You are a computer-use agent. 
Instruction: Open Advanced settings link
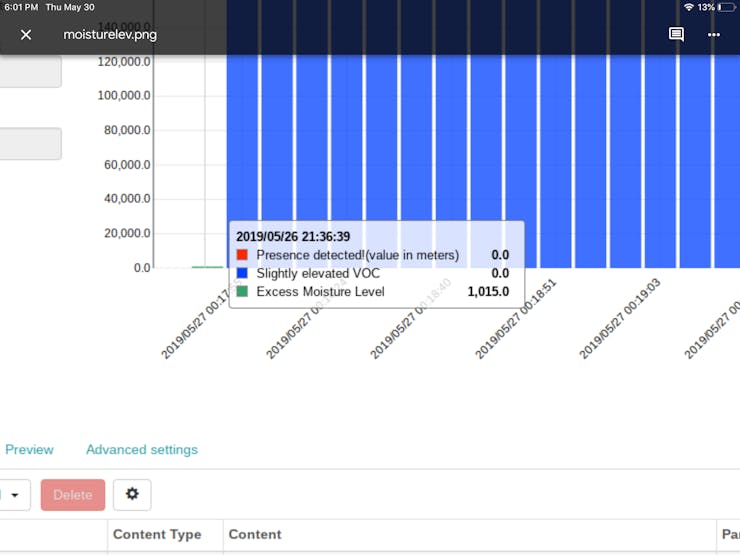click(142, 450)
